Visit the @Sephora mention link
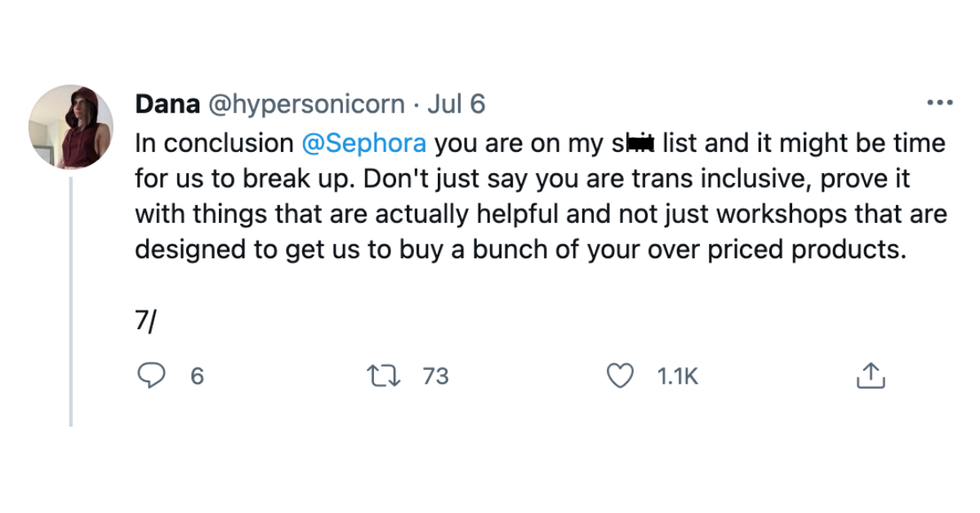980x513 pixels. 364,143
